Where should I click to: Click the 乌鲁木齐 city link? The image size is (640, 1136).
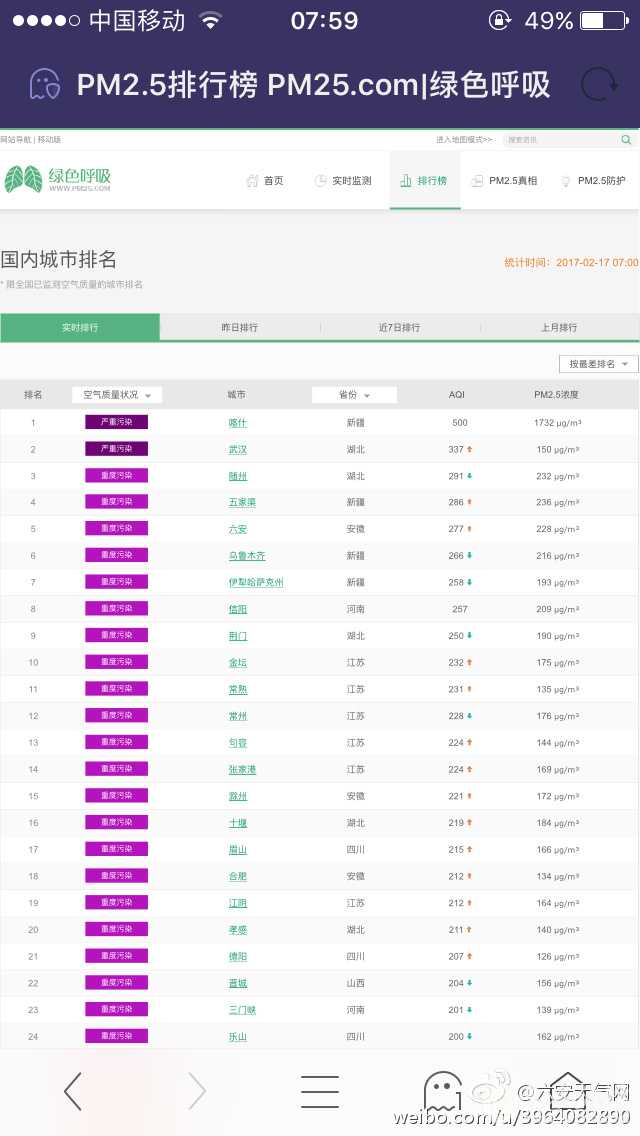click(x=247, y=556)
